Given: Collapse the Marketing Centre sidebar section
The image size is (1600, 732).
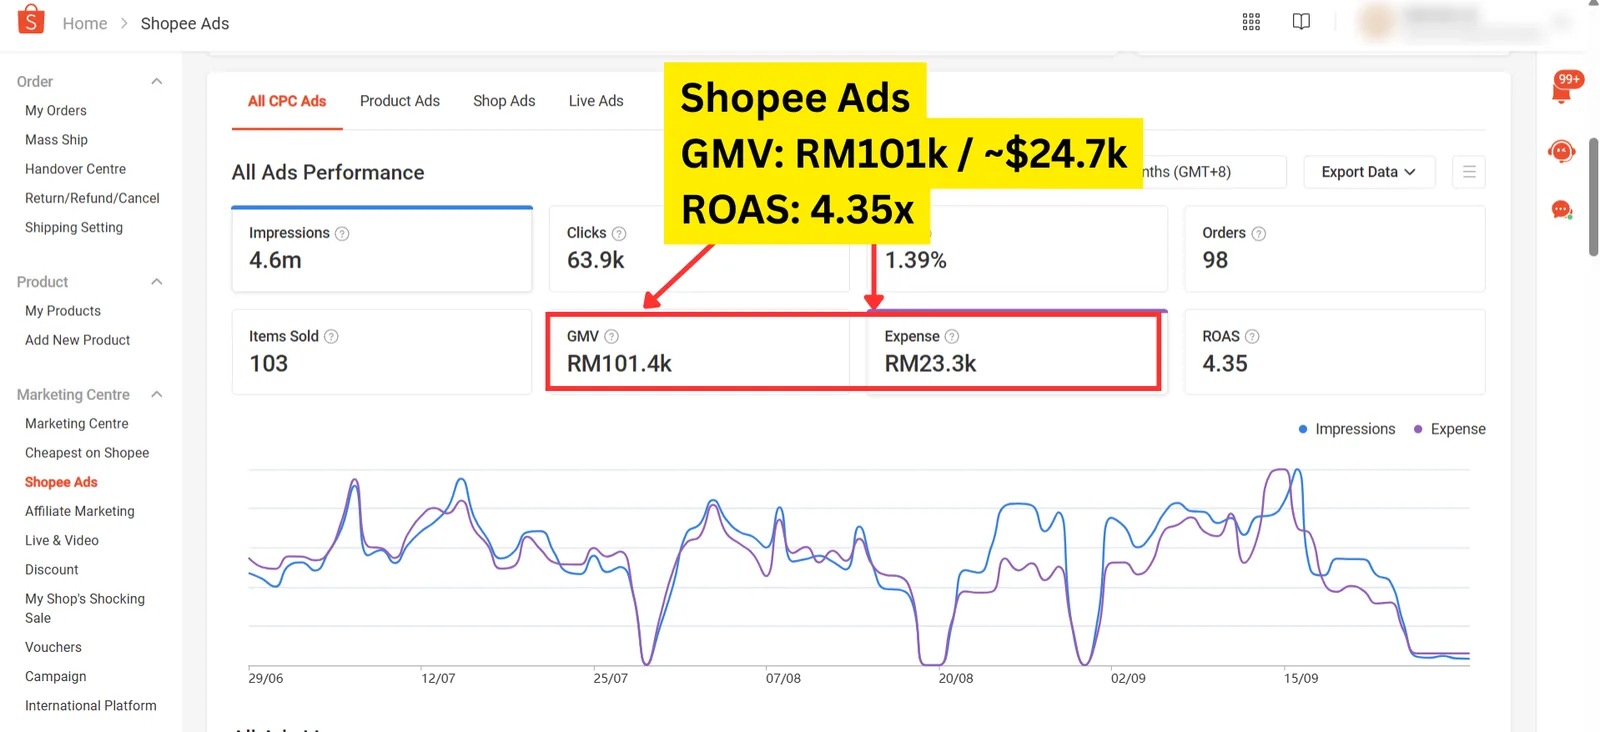Looking at the screenshot, I should click(x=157, y=395).
